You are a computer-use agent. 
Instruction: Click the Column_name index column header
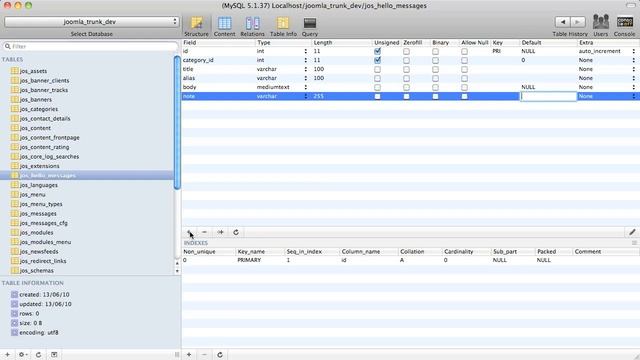click(x=369, y=252)
